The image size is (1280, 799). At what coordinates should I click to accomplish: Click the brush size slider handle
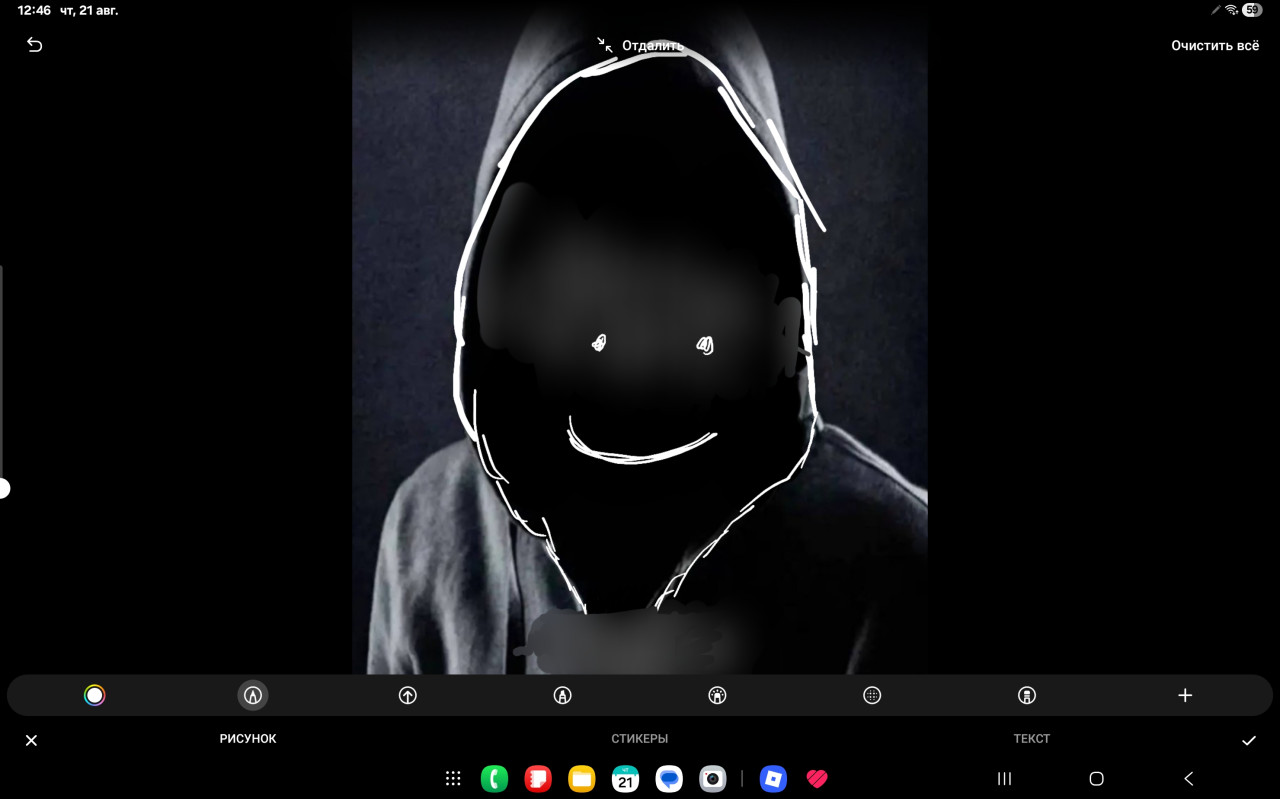click(3, 488)
